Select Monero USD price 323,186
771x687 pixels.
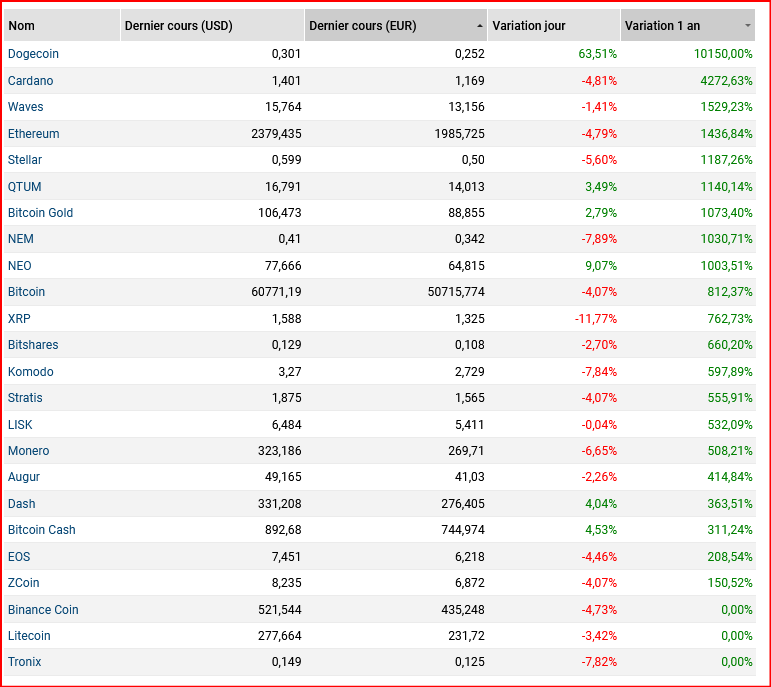(279, 451)
